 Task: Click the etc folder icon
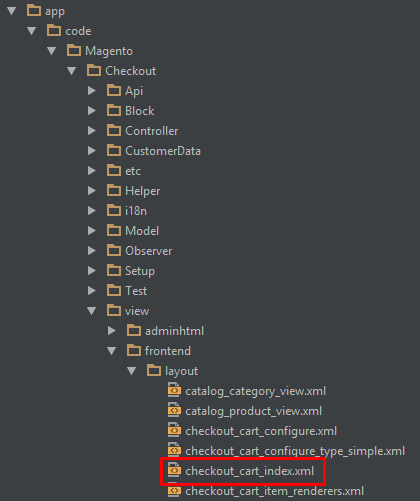tap(114, 170)
